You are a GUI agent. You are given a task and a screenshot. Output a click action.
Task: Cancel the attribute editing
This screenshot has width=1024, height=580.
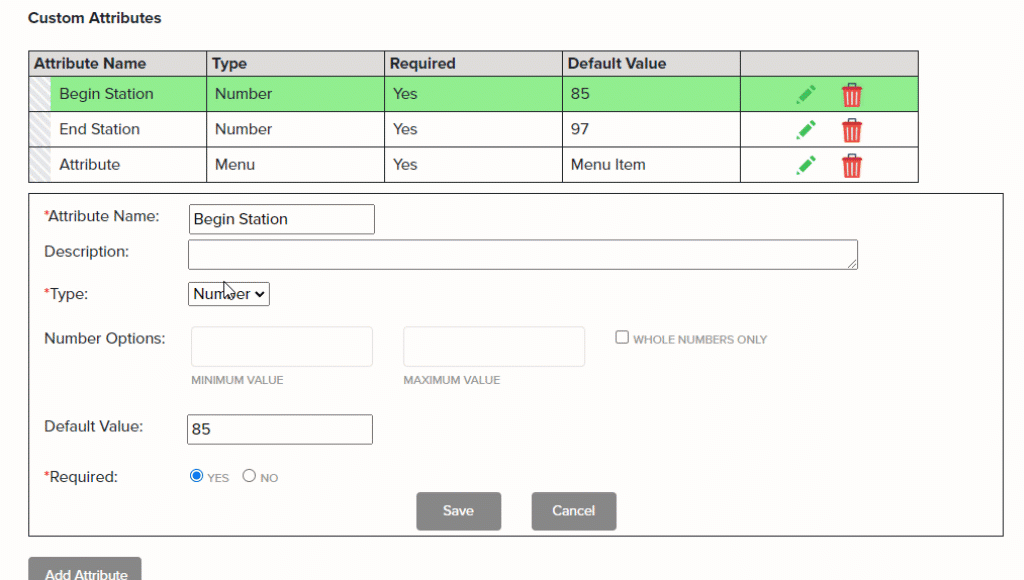pyautogui.click(x=573, y=510)
